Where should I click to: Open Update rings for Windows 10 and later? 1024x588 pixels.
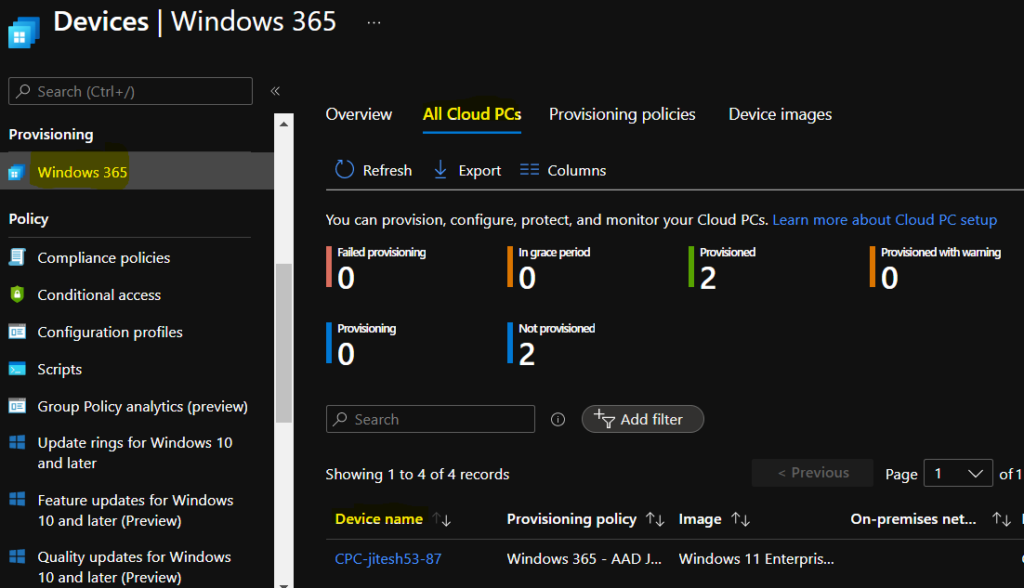[x=135, y=453]
